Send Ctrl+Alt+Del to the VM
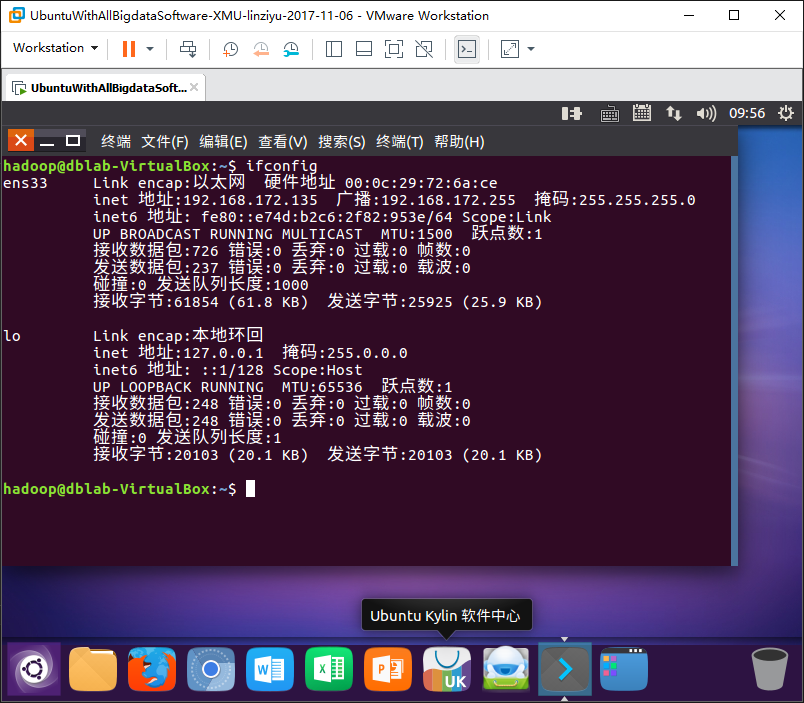Image resolution: width=804 pixels, height=703 pixels. [188, 49]
